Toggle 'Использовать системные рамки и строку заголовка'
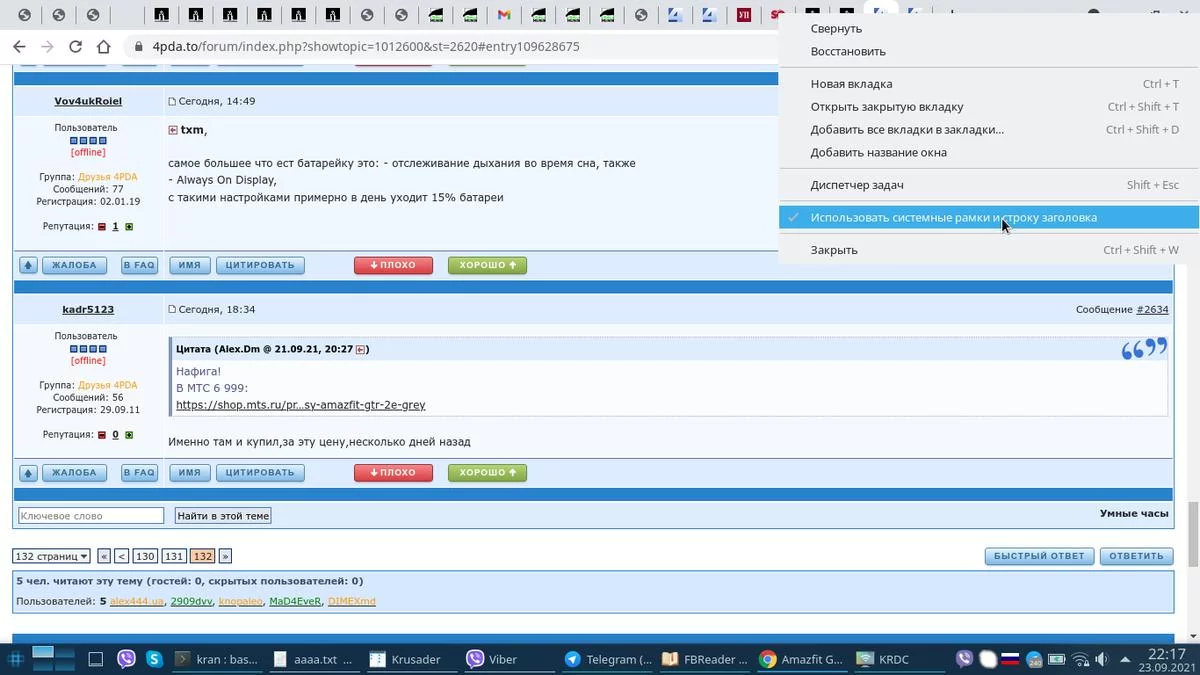This screenshot has width=1200, height=675. (x=989, y=217)
